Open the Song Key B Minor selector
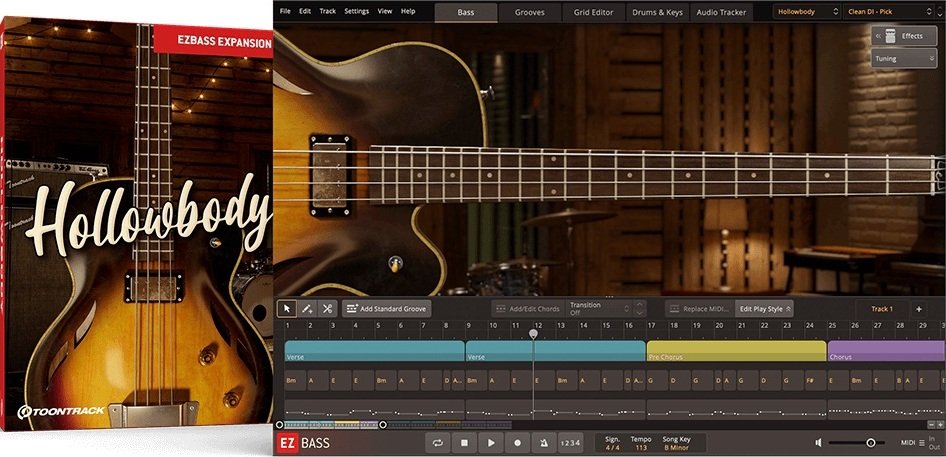 [676, 448]
